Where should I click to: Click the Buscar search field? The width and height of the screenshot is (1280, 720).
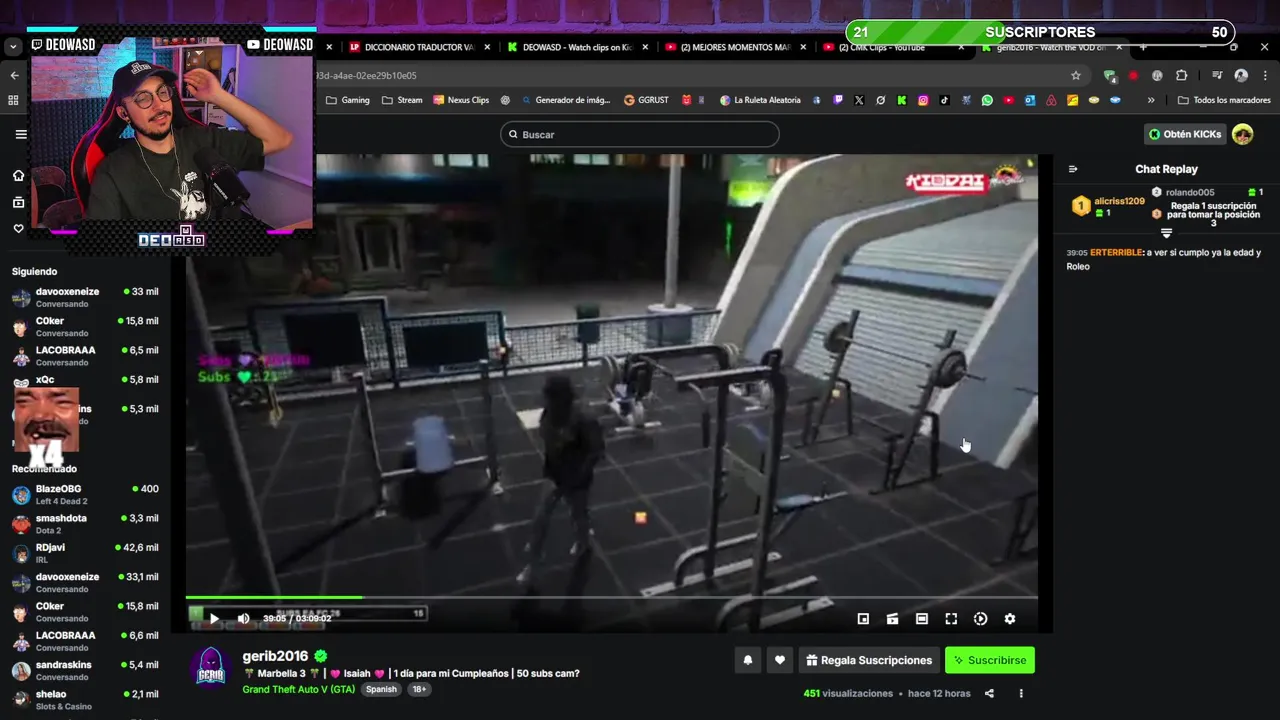640,134
